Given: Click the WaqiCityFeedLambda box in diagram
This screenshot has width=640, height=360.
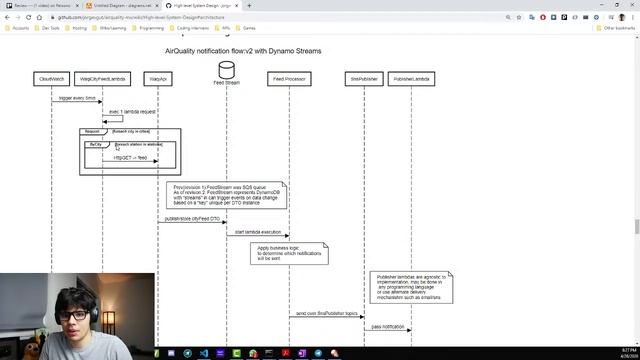Looking at the screenshot, I should point(102,79).
